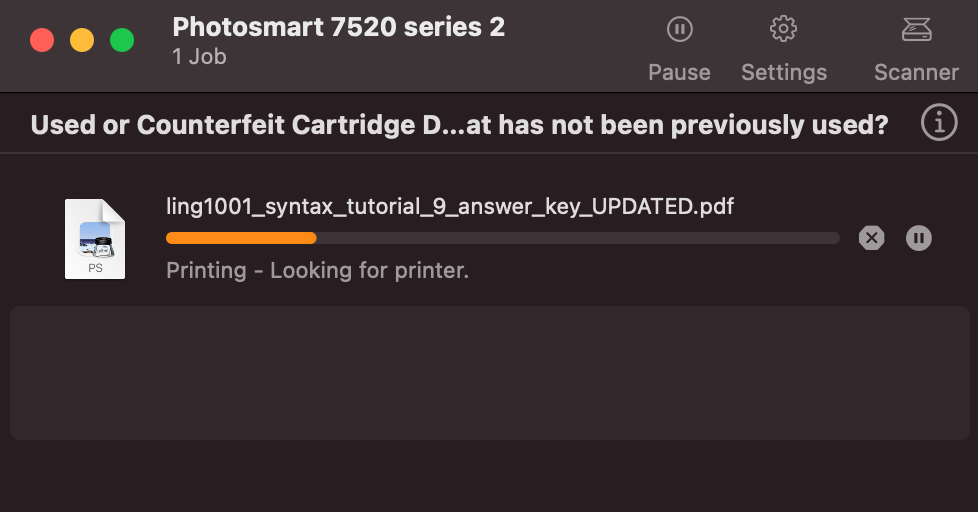Open printer Settings gear icon
The height and width of the screenshot is (512, 978).
pos(783,30)
